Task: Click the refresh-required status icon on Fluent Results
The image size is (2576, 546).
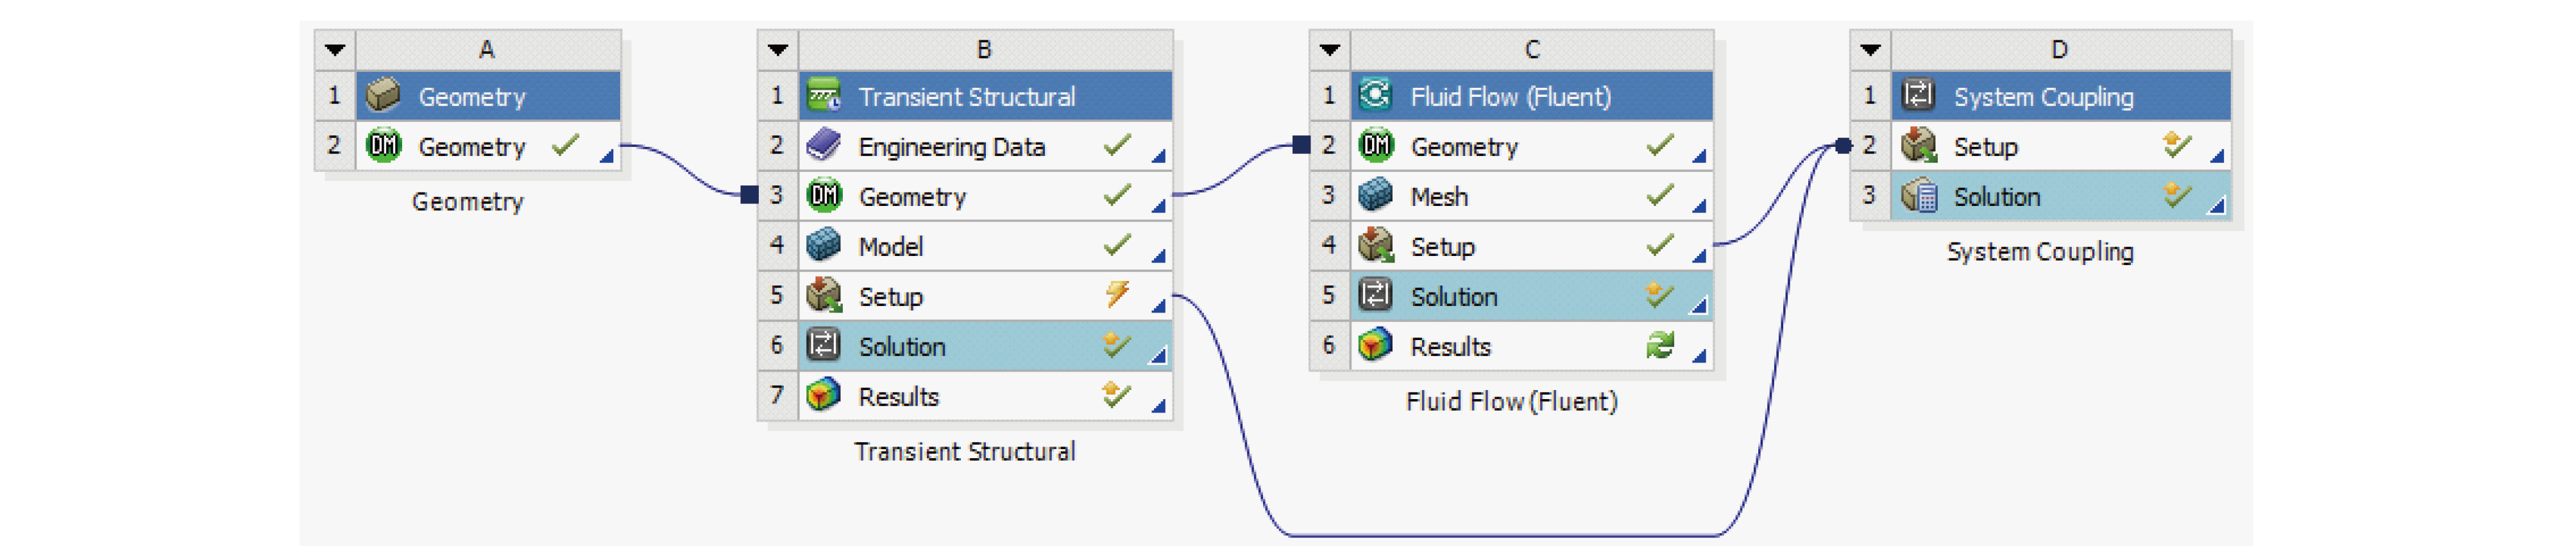Action: pos(1660,346)
